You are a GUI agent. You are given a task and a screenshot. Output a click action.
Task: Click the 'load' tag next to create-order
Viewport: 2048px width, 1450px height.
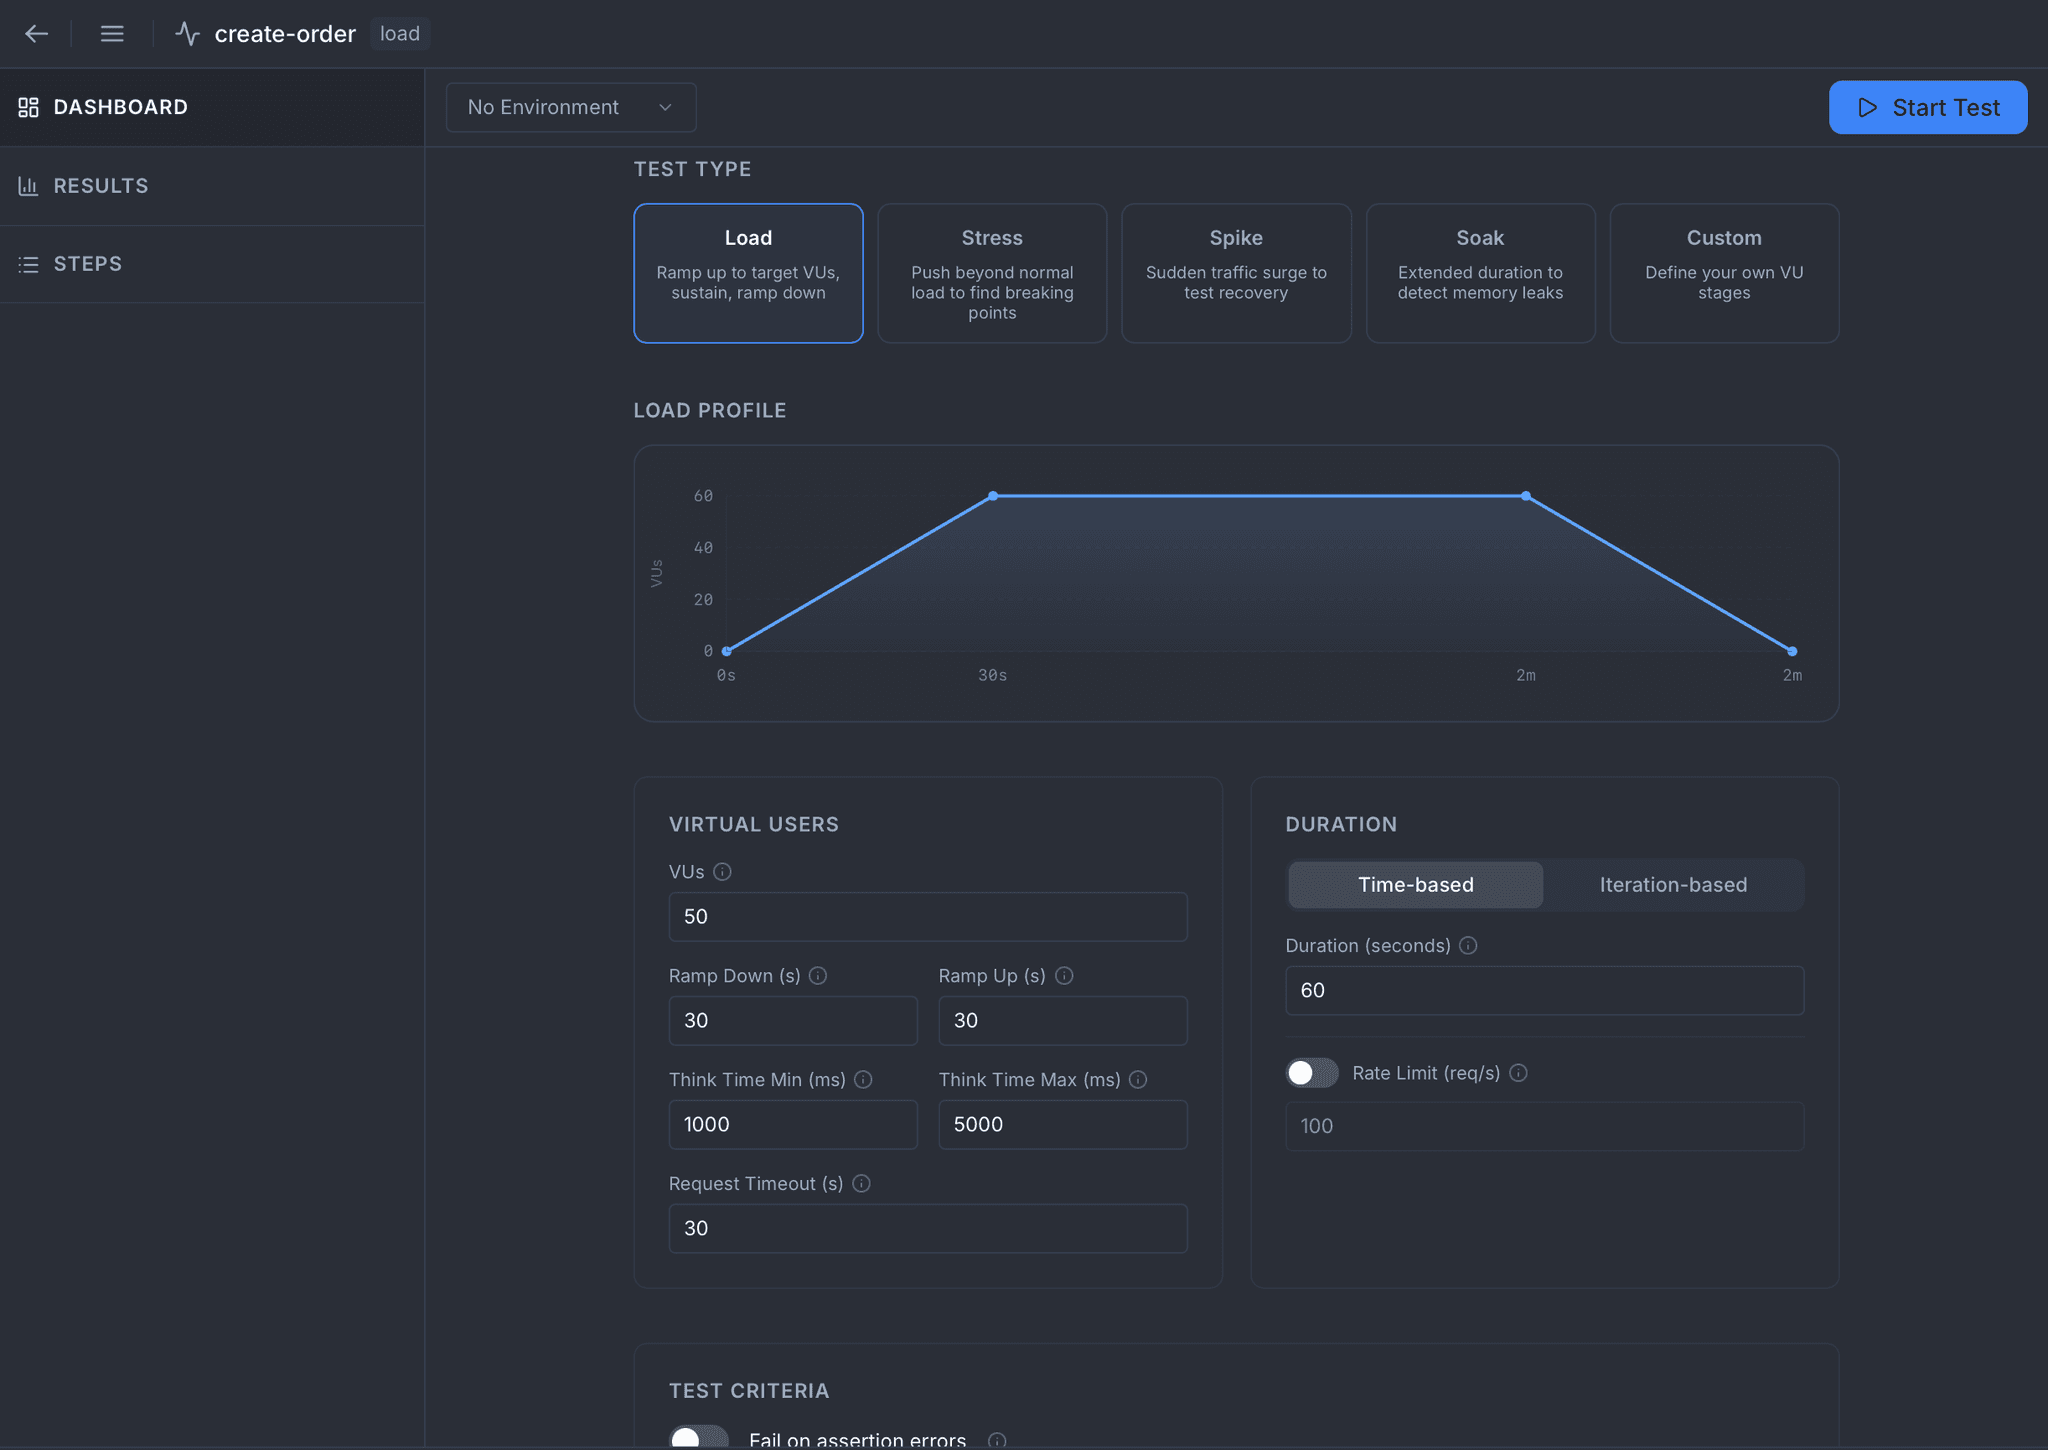(400, 34)
